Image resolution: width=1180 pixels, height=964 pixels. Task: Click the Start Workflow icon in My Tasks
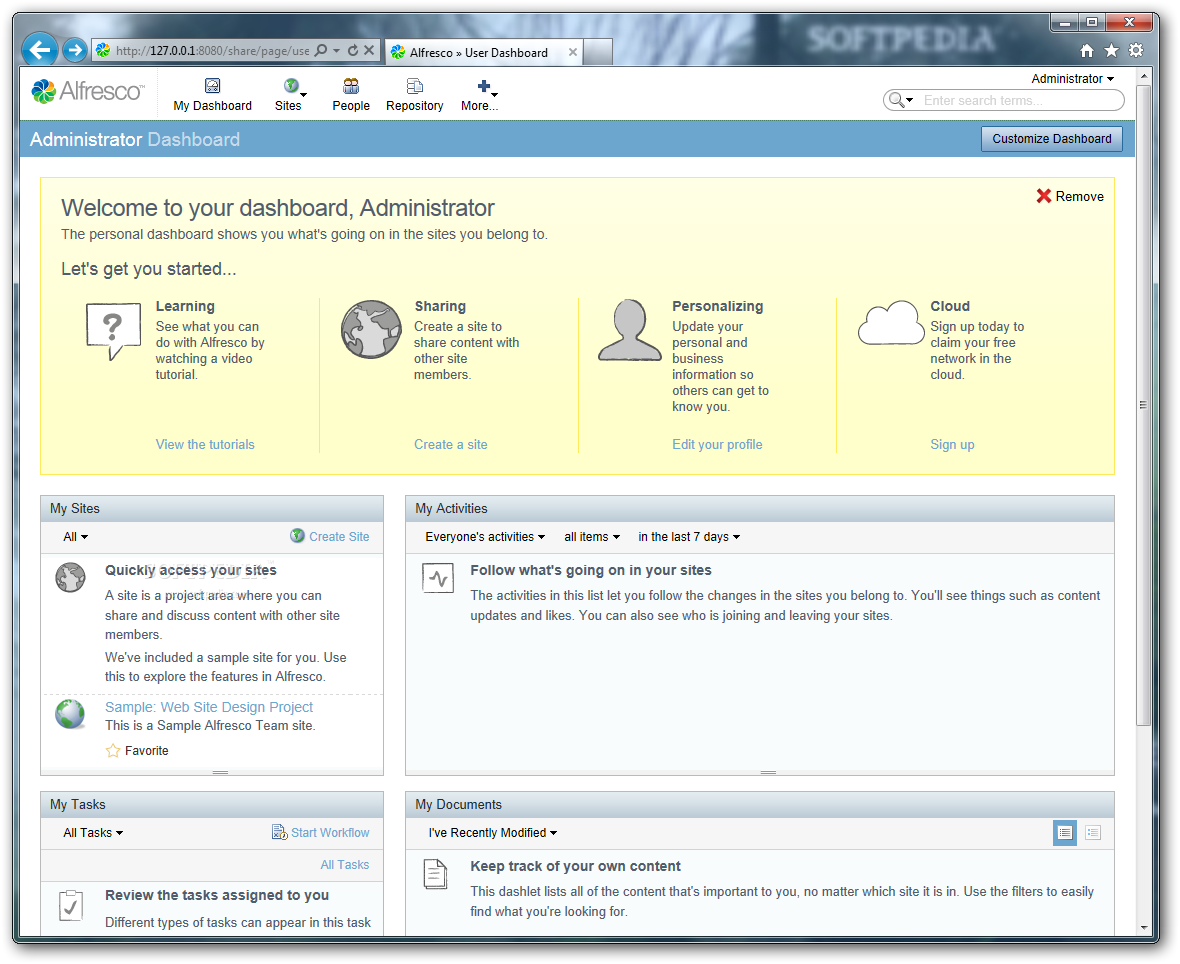[279, 832]
